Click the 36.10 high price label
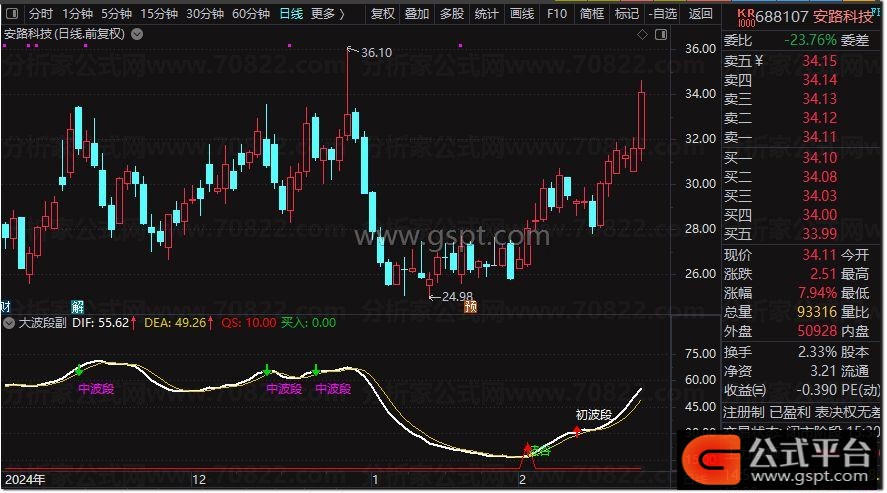Screen dimensions: 887x493 pos(376,53)
